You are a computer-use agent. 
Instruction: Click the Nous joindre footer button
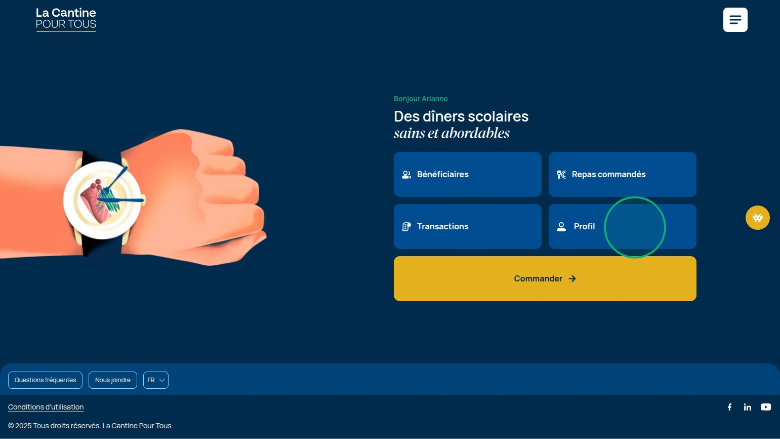(x=113, y=380)
